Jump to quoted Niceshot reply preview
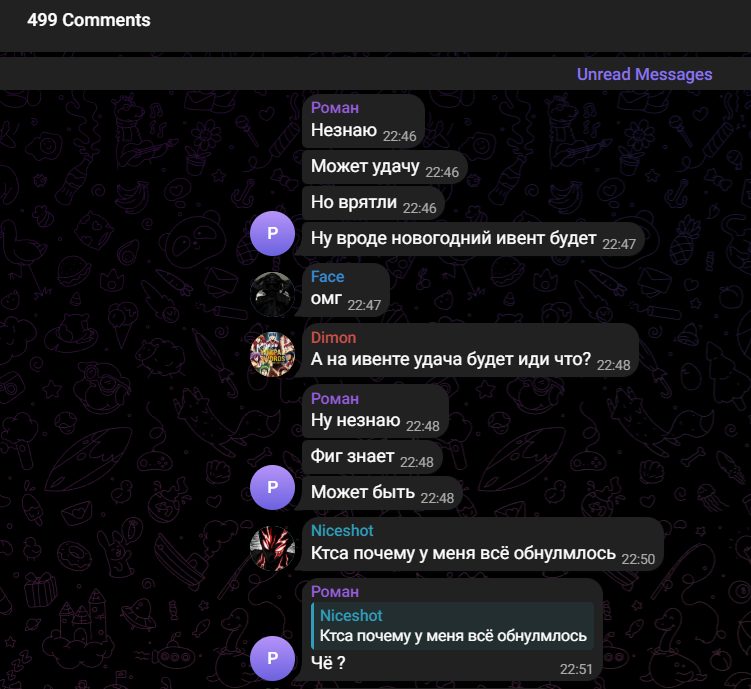The image size is (751, 689). pos(453,626)
